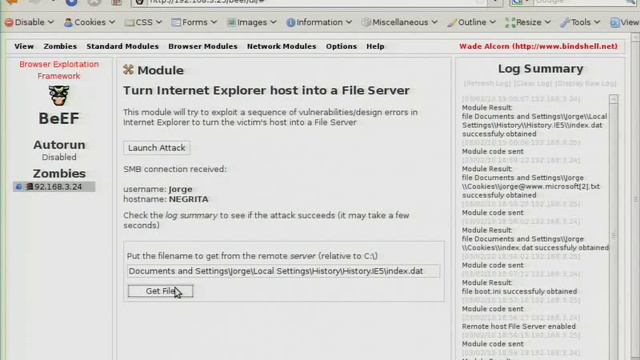
Task: Expand the Miscellaneous dropdown
Action: coord(400,22)
